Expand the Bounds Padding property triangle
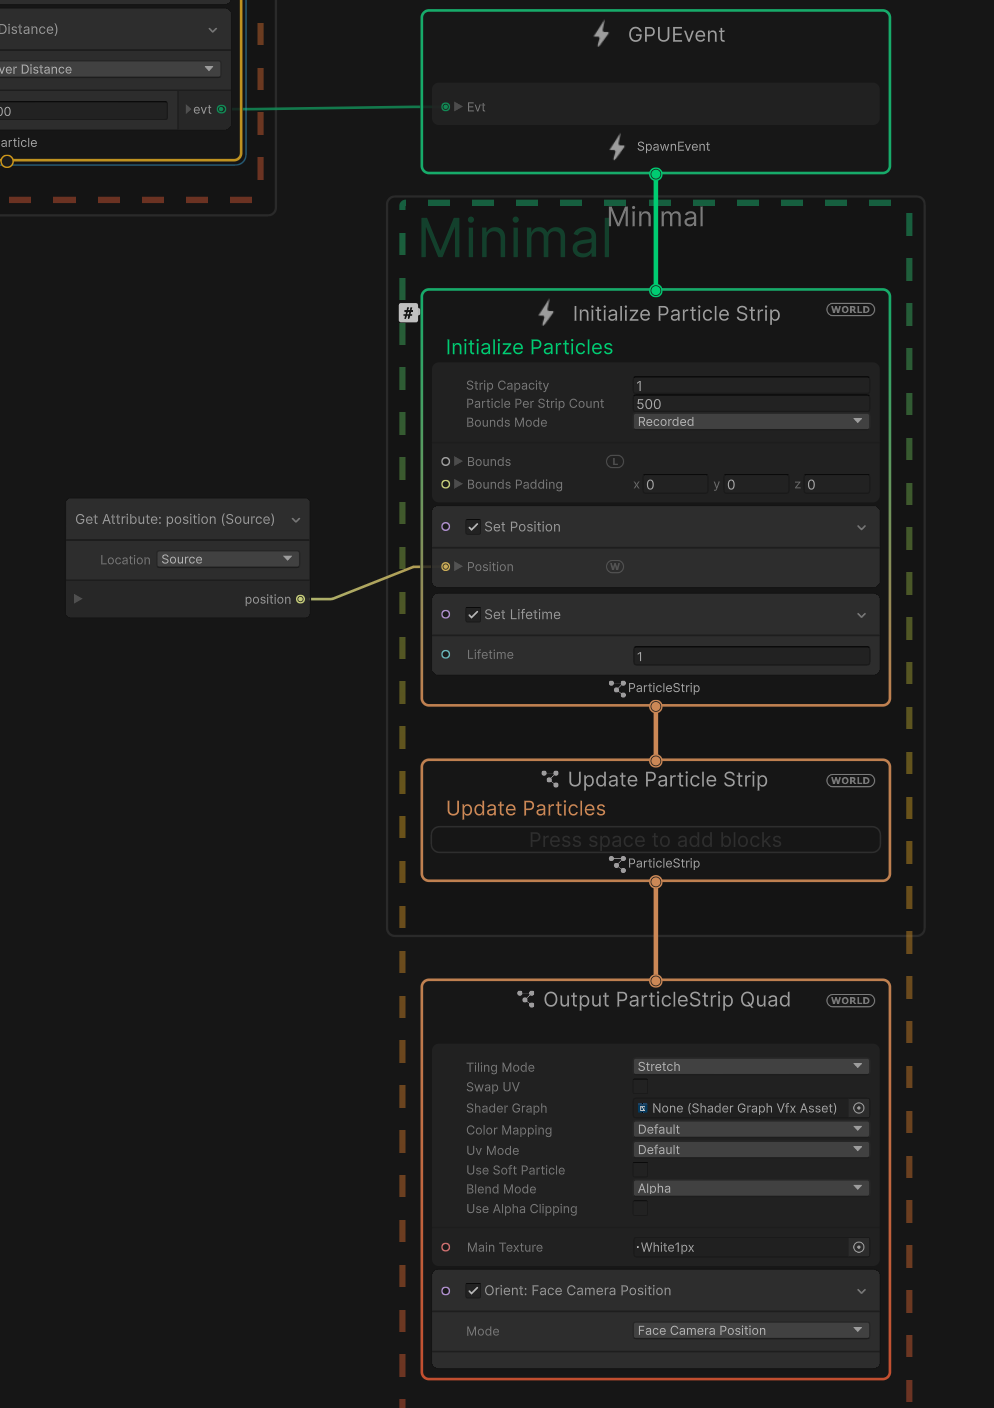The height and width of the screenshot is (1408, 994). [458, 484]
